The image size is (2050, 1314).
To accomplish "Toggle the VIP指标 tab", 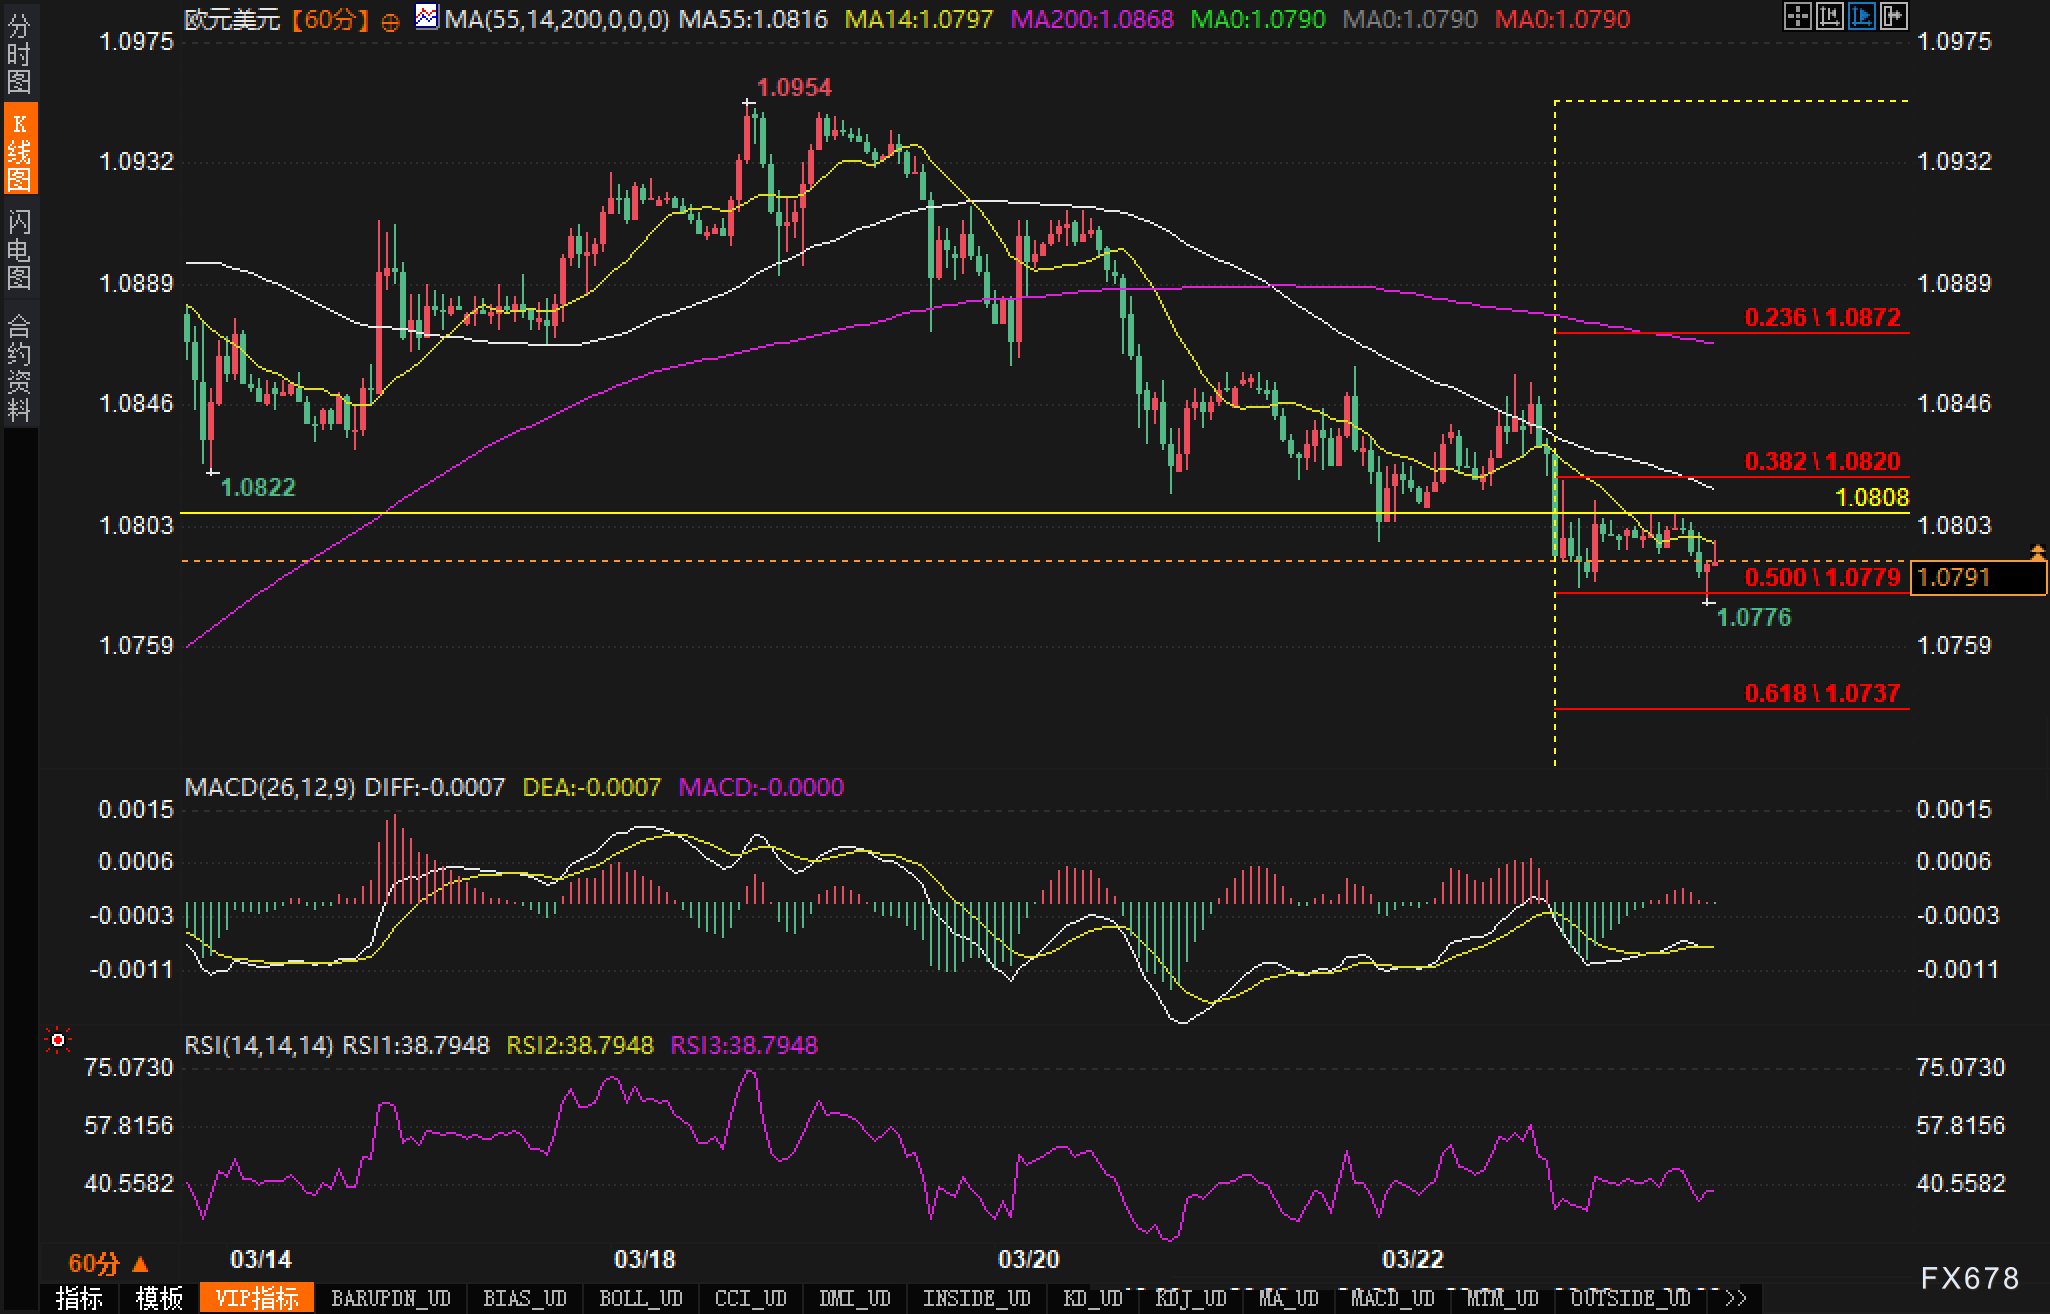I will tap(257, 1298).
